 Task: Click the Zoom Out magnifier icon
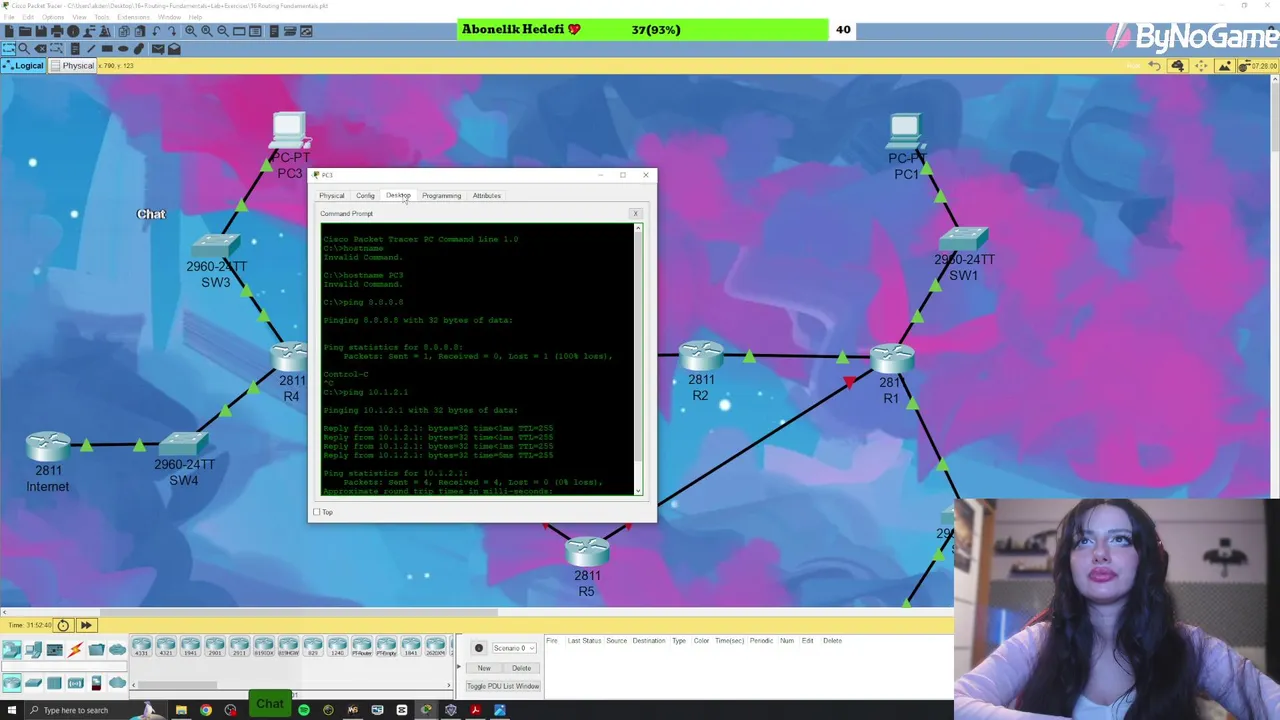click(223, 31)
